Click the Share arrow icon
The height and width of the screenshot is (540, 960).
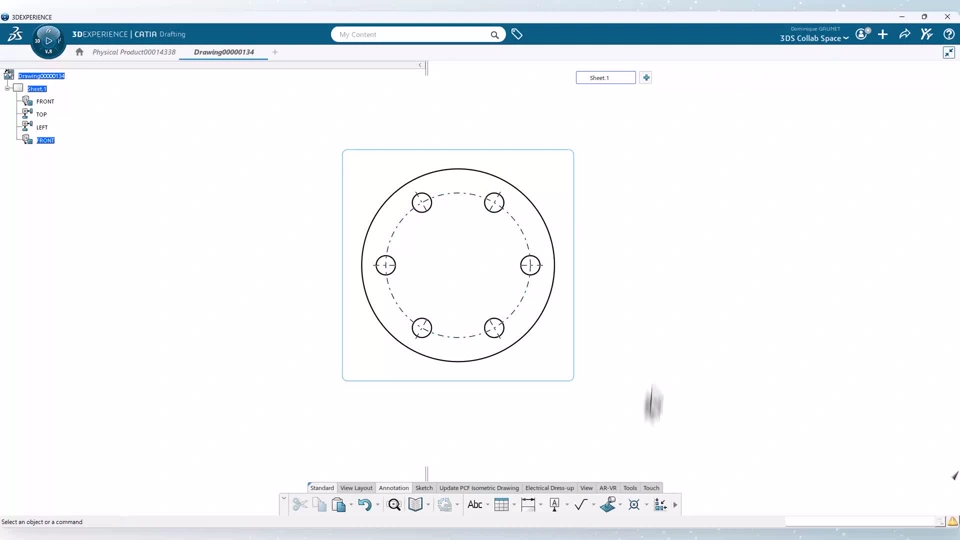click(x=904, y=34)
